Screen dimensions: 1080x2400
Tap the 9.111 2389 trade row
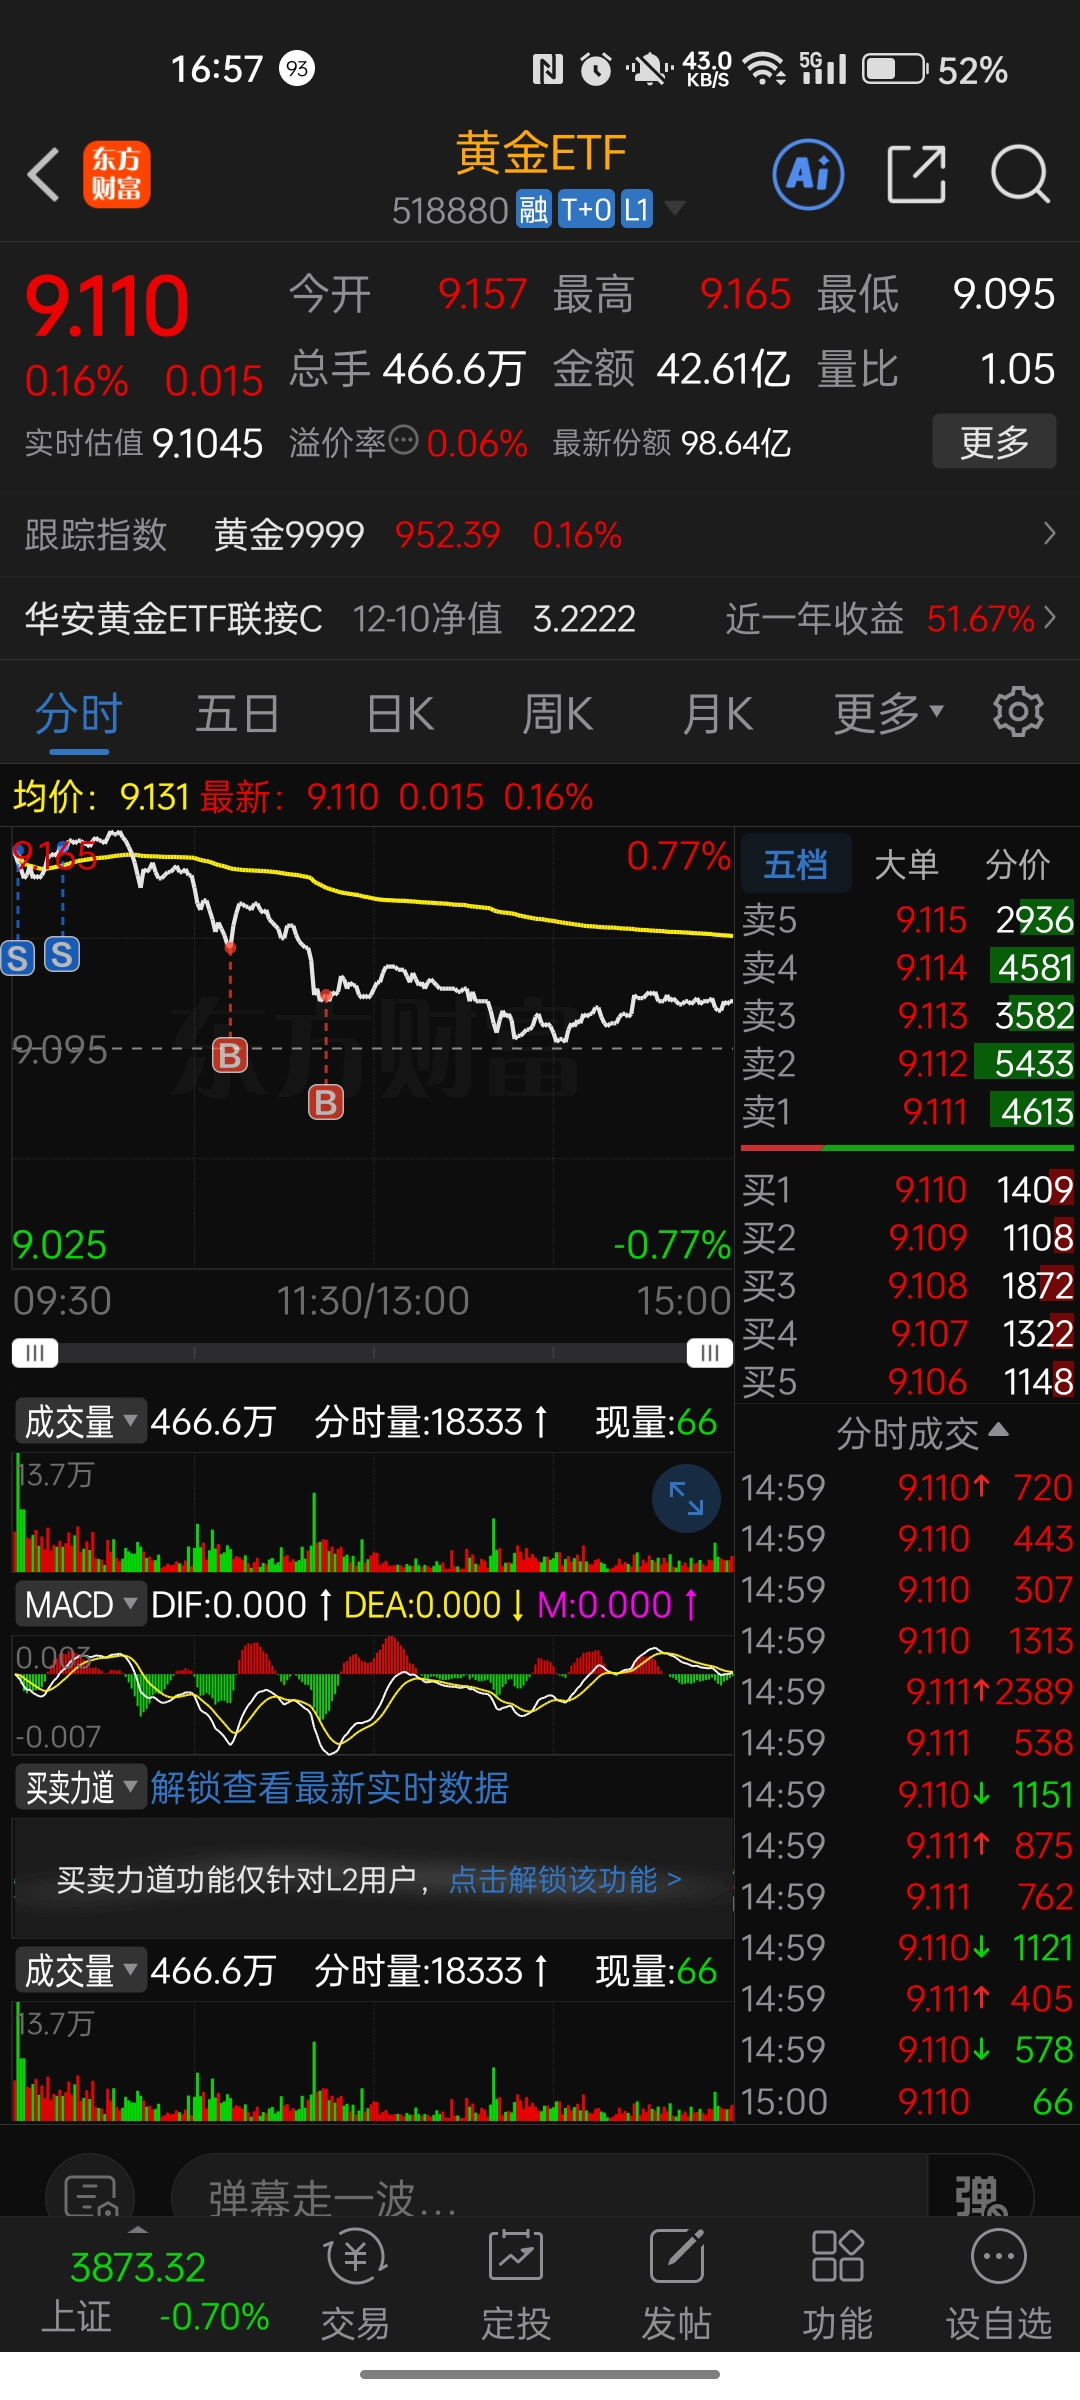click(x=908, y=1691)
